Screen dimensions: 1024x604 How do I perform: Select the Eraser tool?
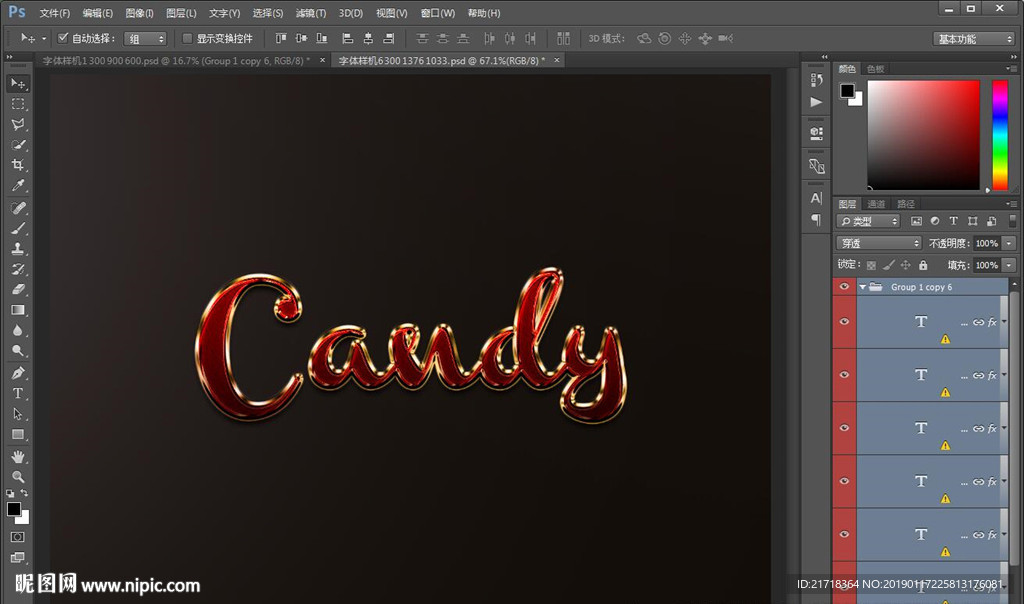(x=18, y=289)
